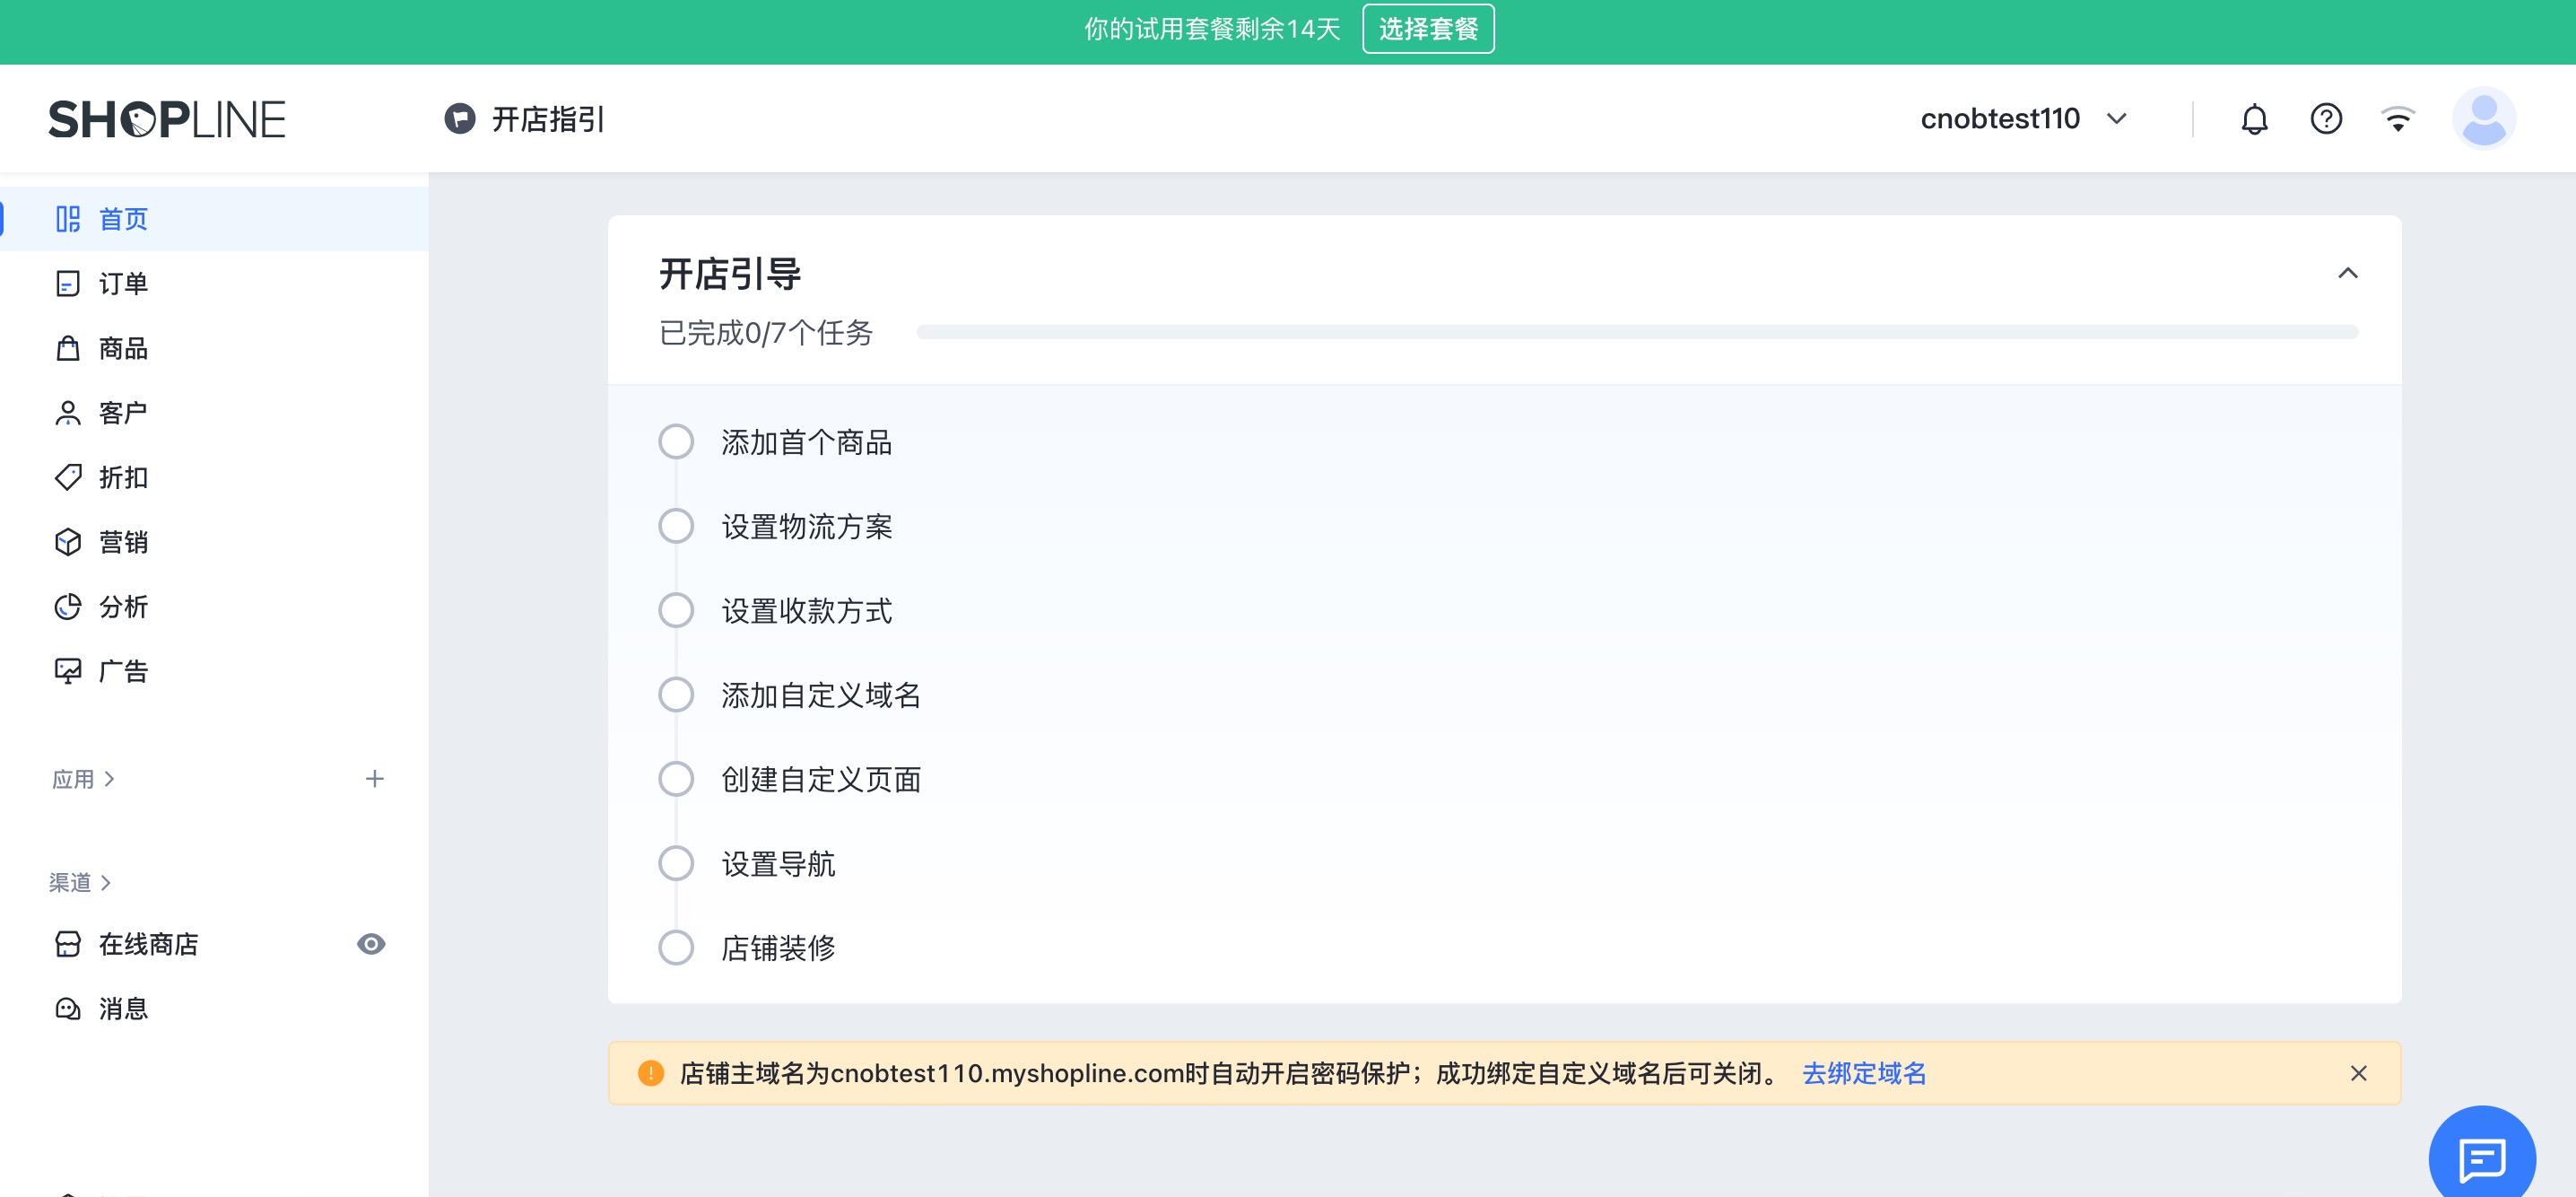Expand the 渠道 section
This screenshot has height=1197, width=2576.
point(80,883)
